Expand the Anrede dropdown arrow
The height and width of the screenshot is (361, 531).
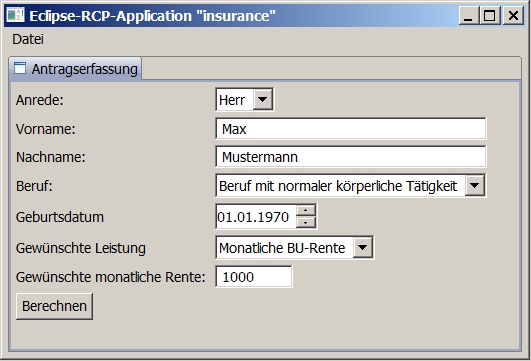click(263, 100)
